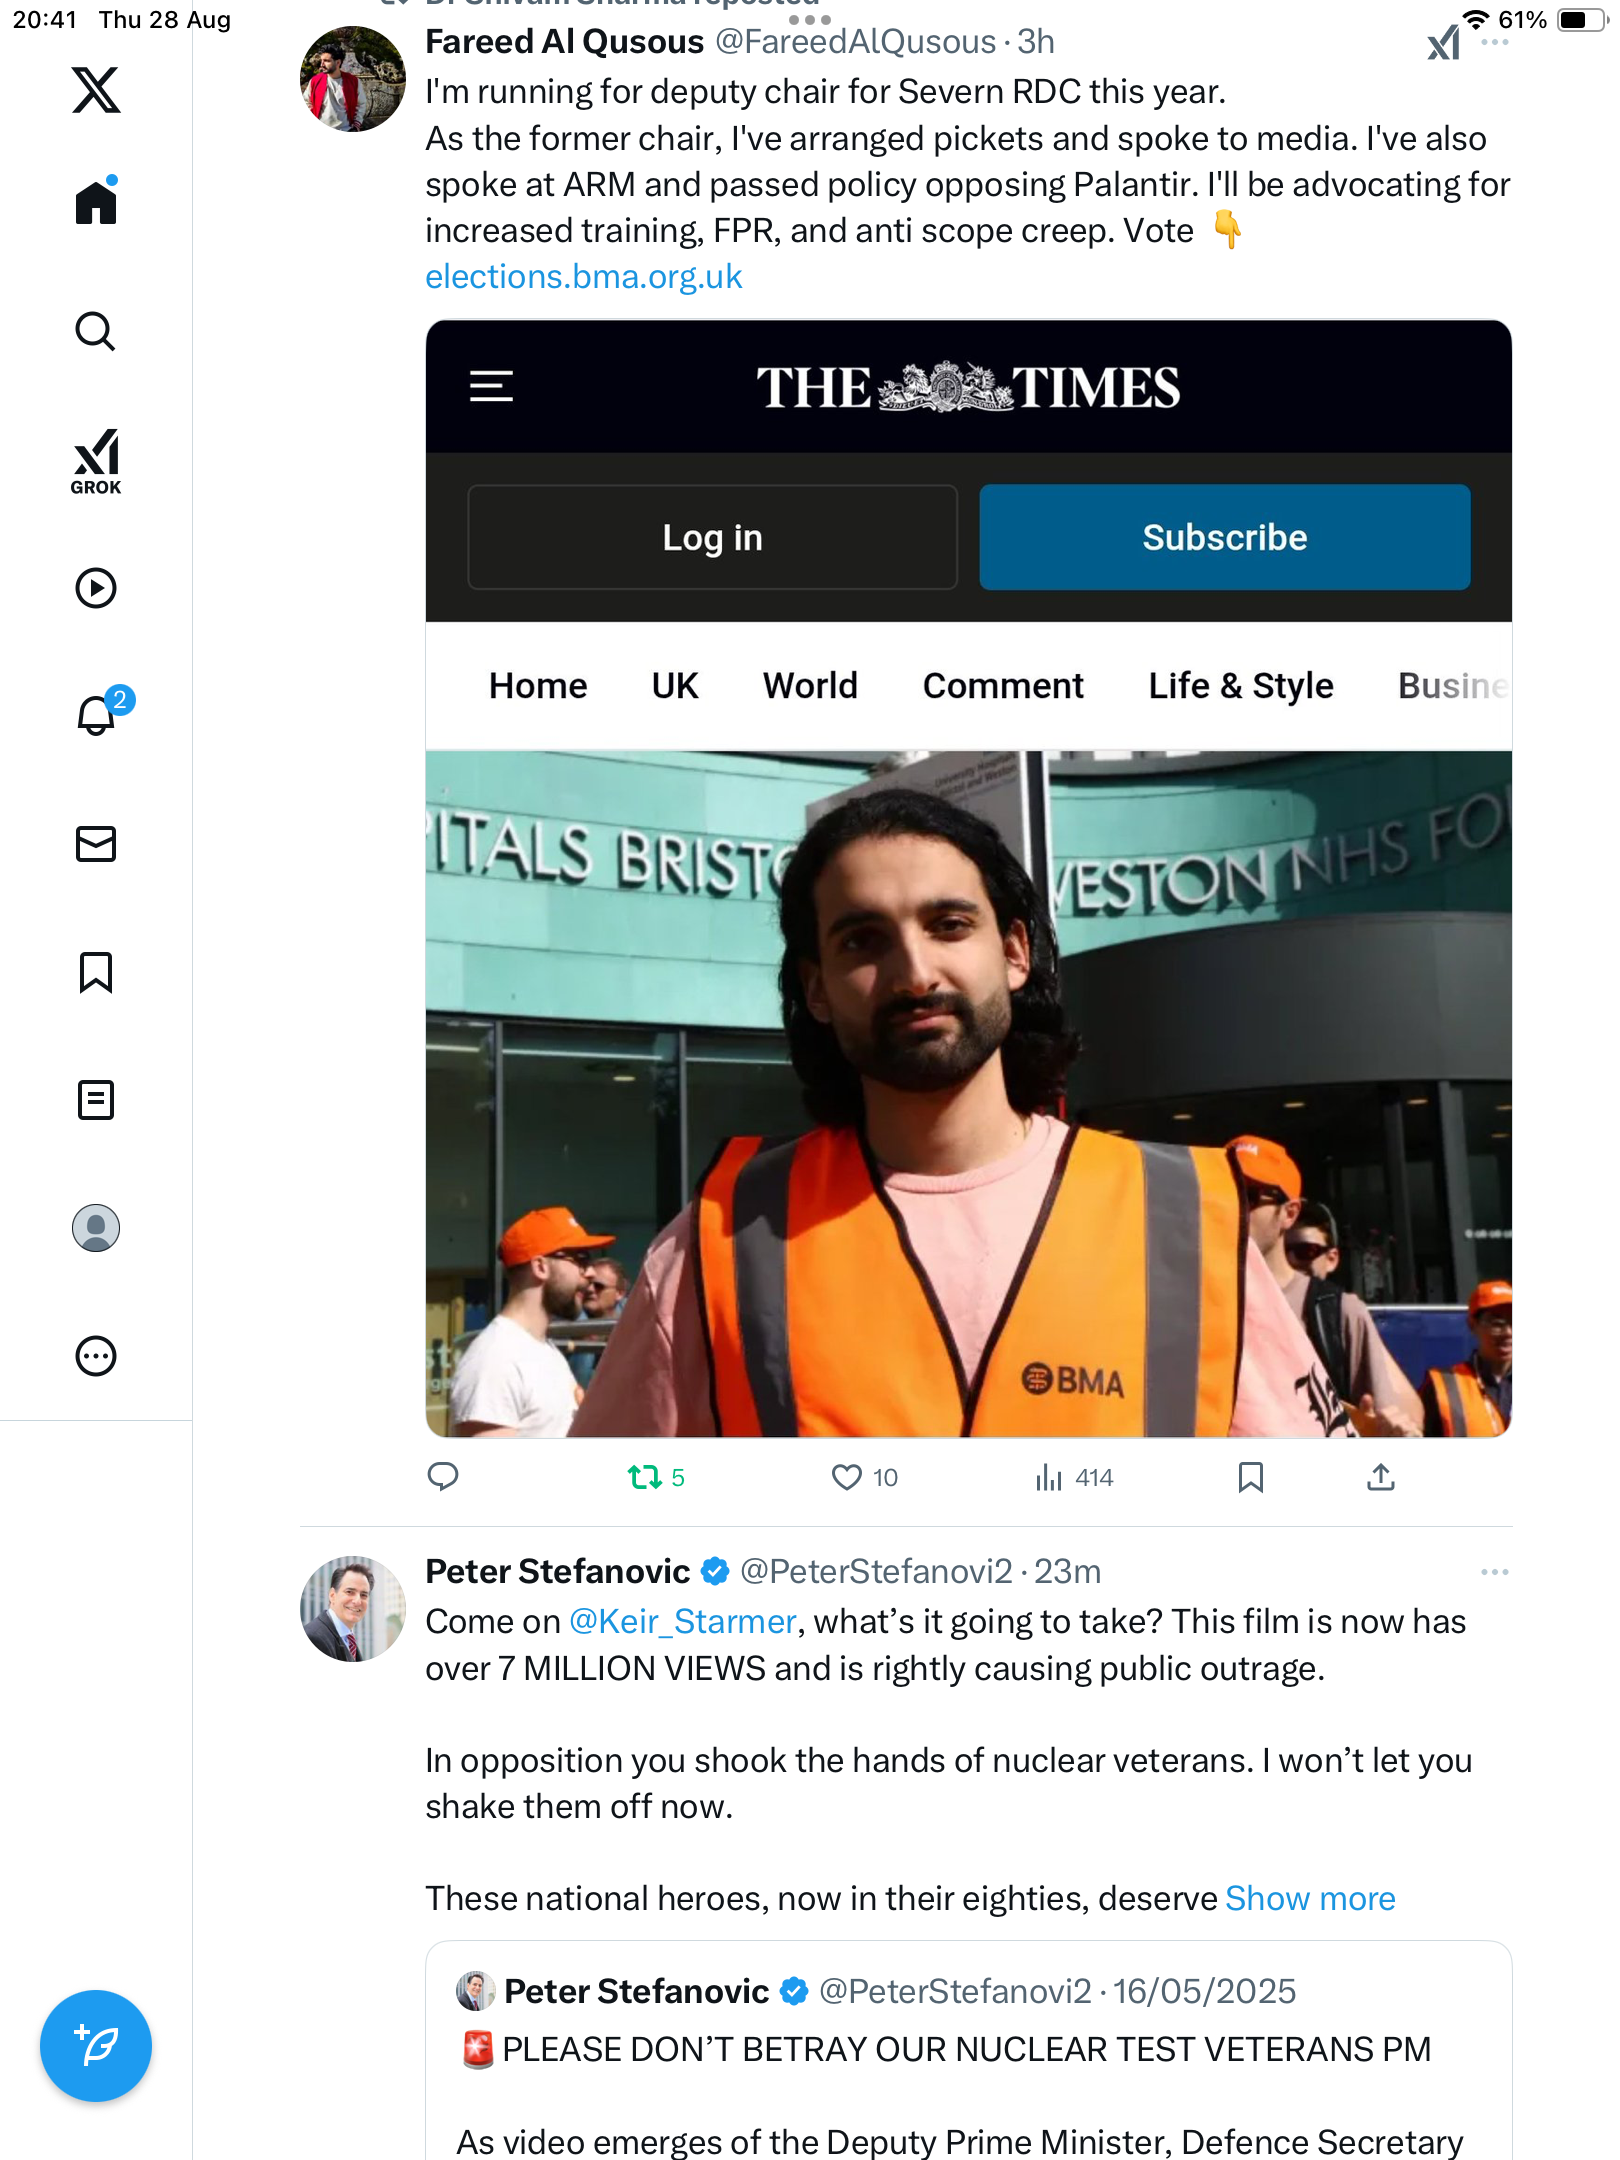1620x2160 pixels.
Task: Repost Fareed Al Qusous's post
Action: [644, 1477]
